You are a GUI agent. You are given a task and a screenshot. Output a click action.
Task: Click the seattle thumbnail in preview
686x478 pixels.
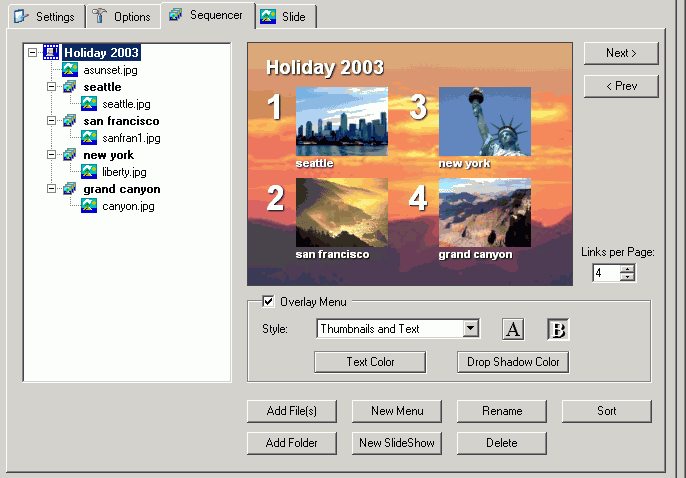[342, 121]
